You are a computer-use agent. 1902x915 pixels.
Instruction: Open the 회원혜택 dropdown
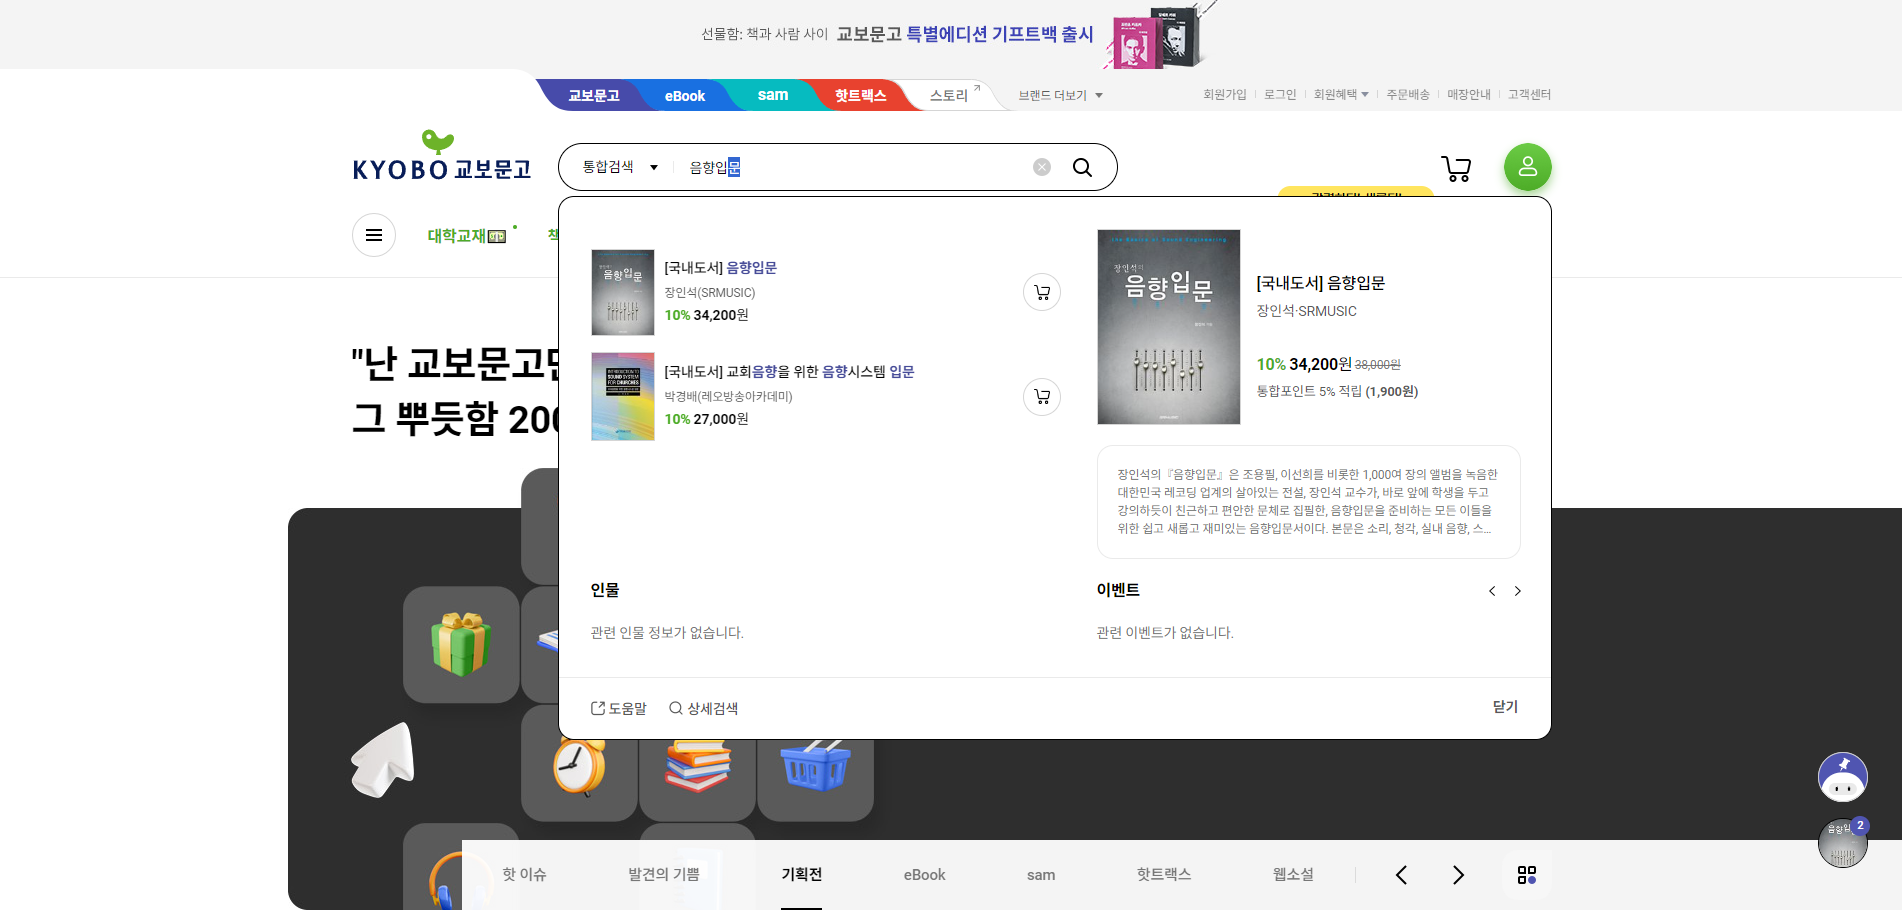tap(1341, 94)
